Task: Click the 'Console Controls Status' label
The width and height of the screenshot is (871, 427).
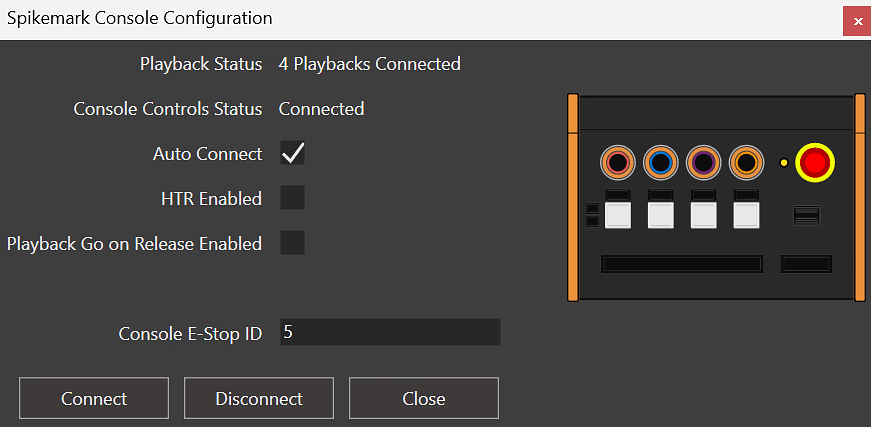Action: (x=168, y=108)
